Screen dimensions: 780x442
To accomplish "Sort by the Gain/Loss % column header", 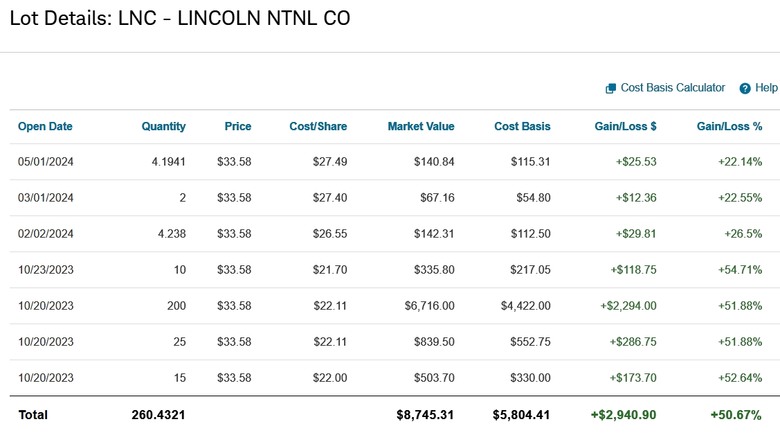I will (x=729, y=126).
